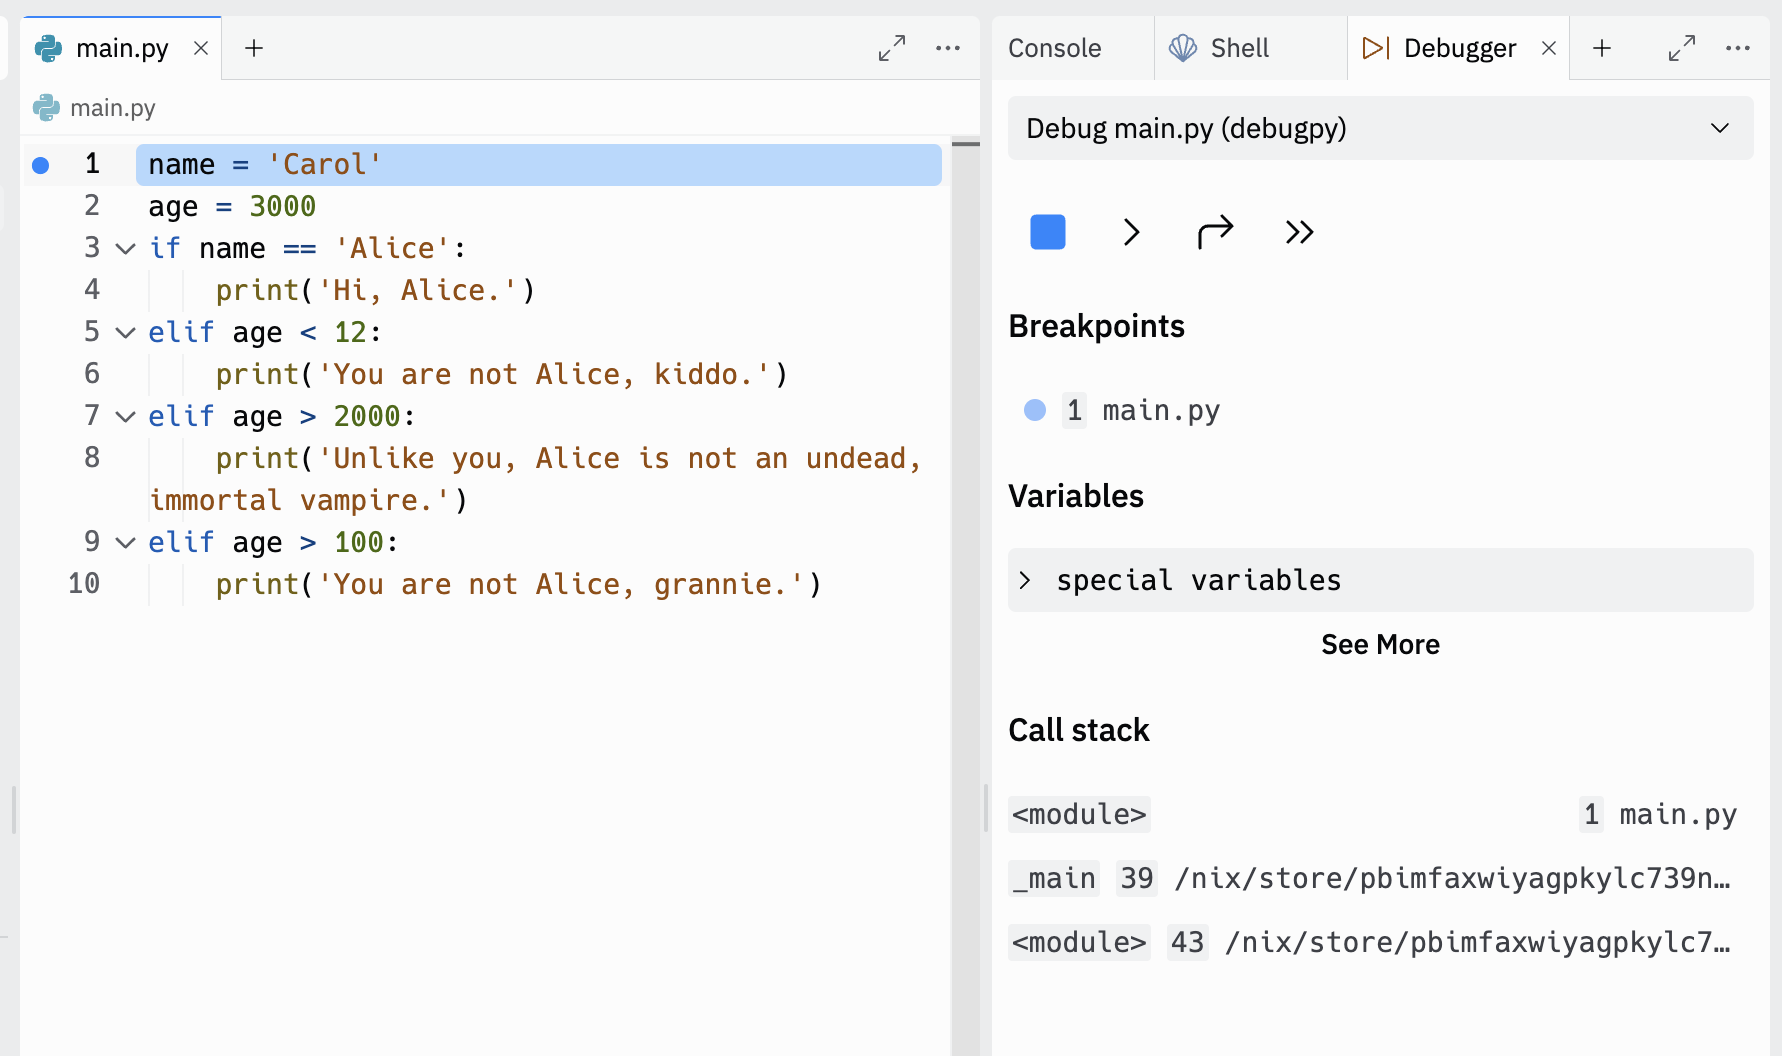Click See More under Variables
Viewport: 1782px width, 1056px height.
pyautogui.click(x=1380, y=644)
